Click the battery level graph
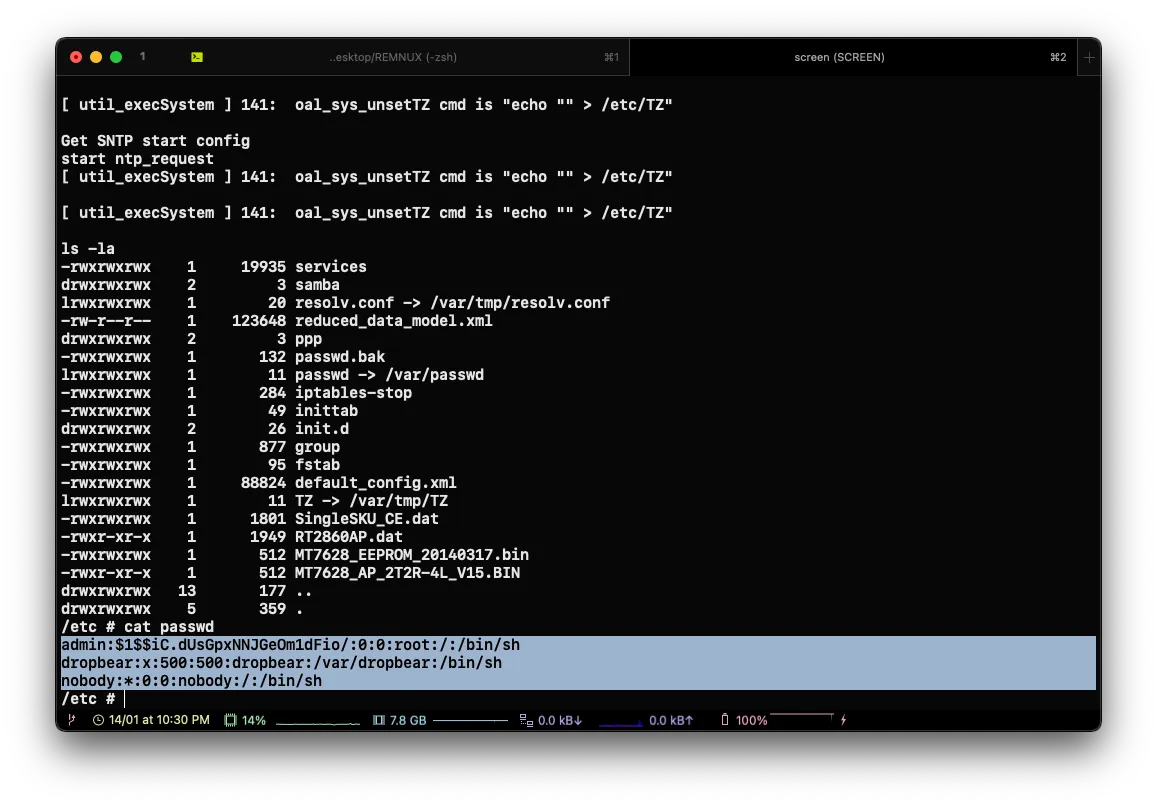Image resolution: width=1157 pixels, height=805 pixels. pyautogui.click(x=801, y=716)
